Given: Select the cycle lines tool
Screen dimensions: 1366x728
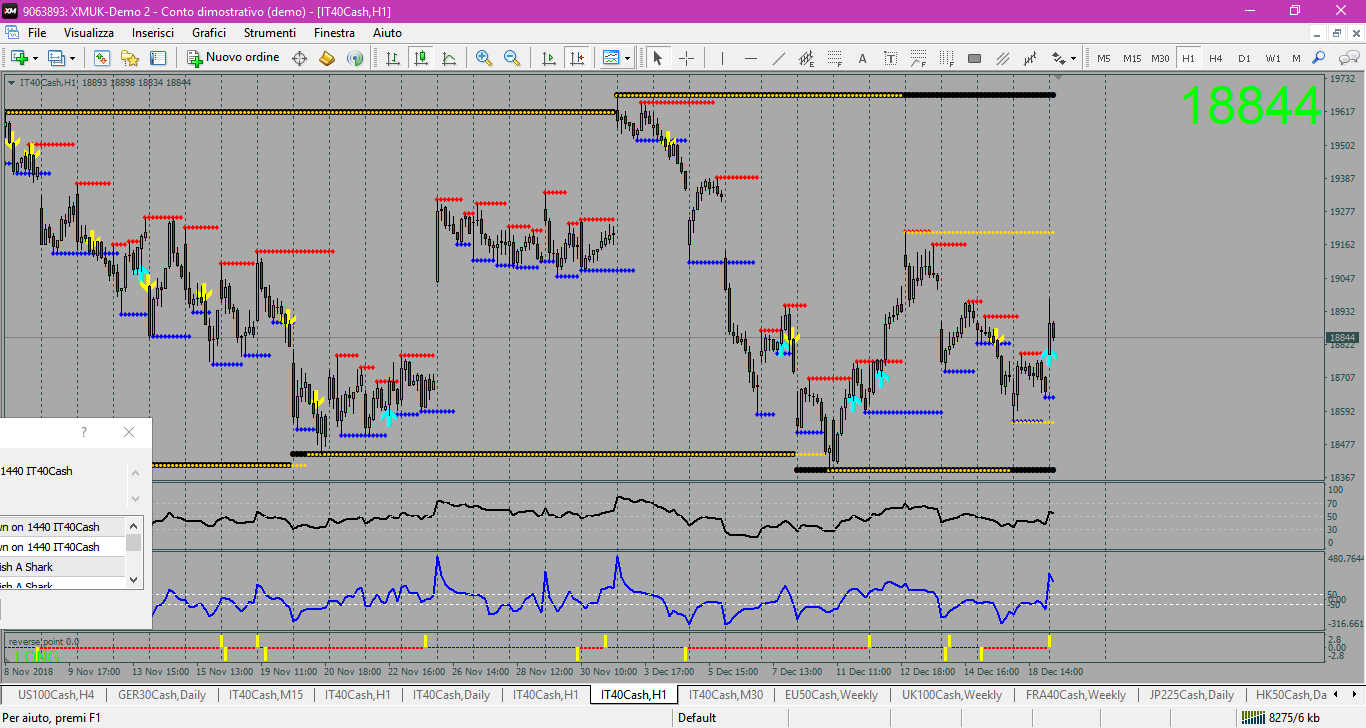Looking at the screenshot, I should (x=1031, y=58).
